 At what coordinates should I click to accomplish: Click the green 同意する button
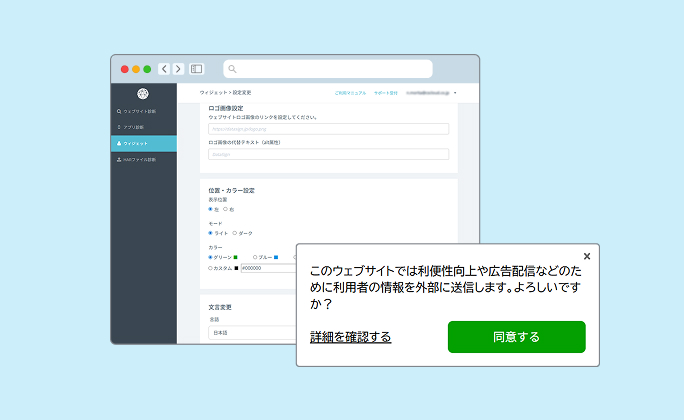pyautogui.click(x=516, y=337)
